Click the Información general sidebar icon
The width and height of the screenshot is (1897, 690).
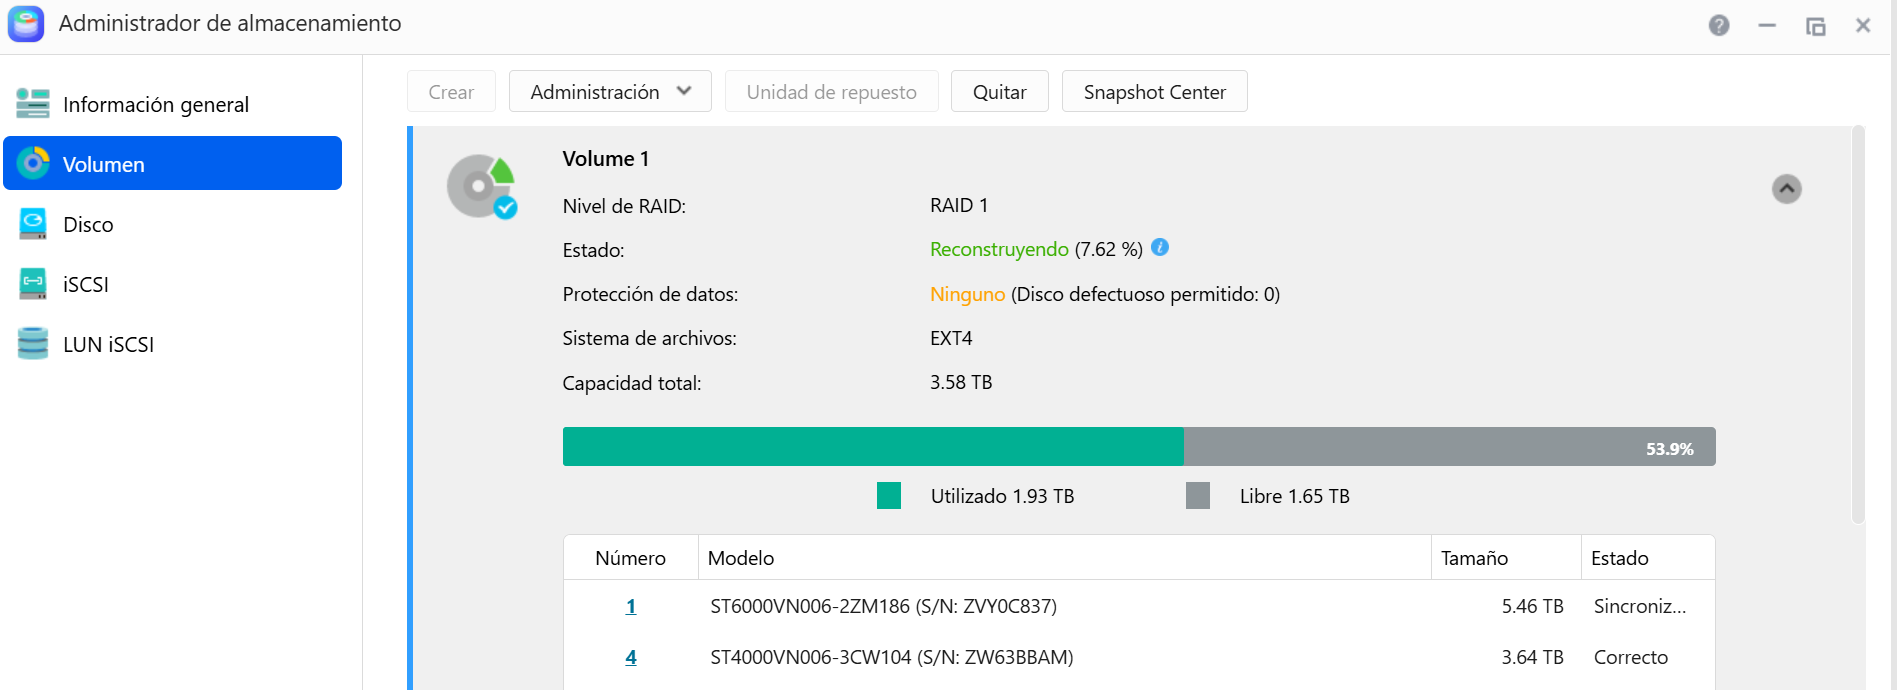click(x=33, y=104)
